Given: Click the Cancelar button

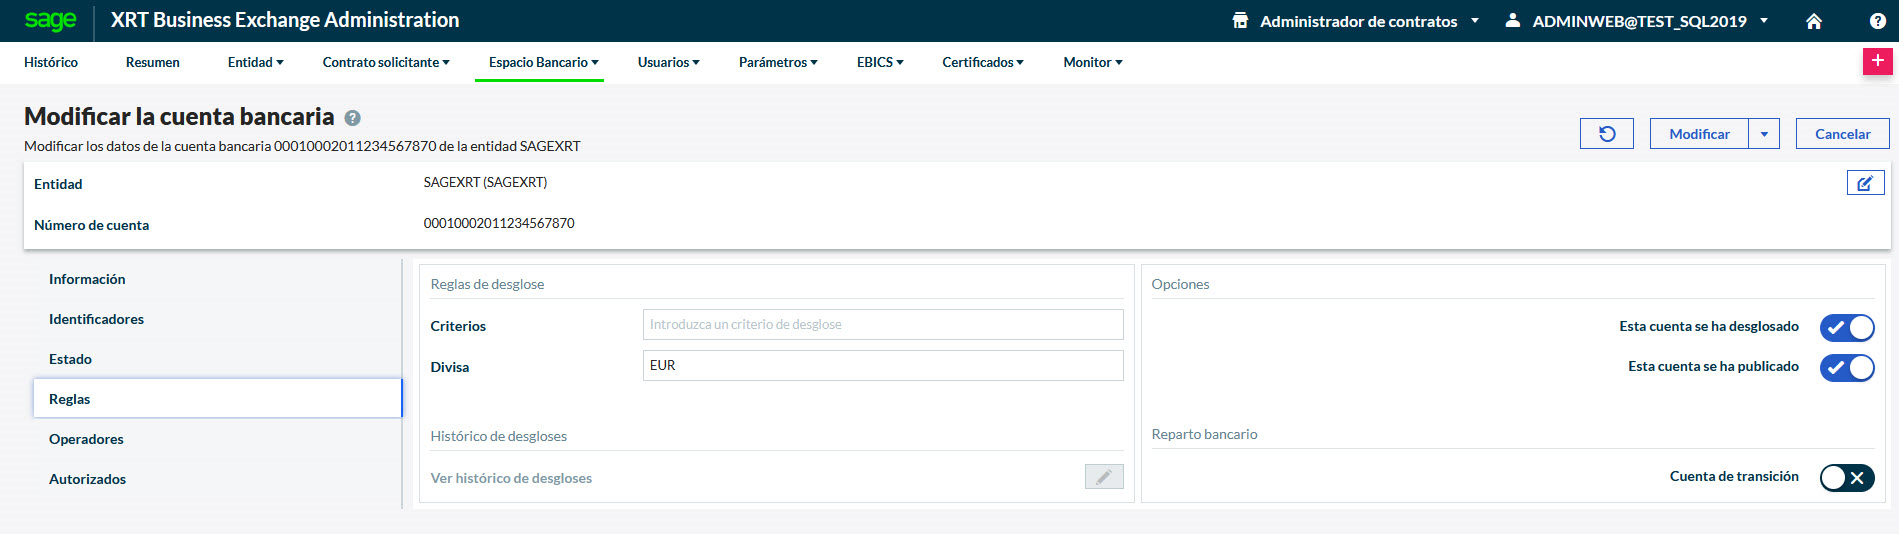Looking at the screenshot, I should coord(1842,134).
